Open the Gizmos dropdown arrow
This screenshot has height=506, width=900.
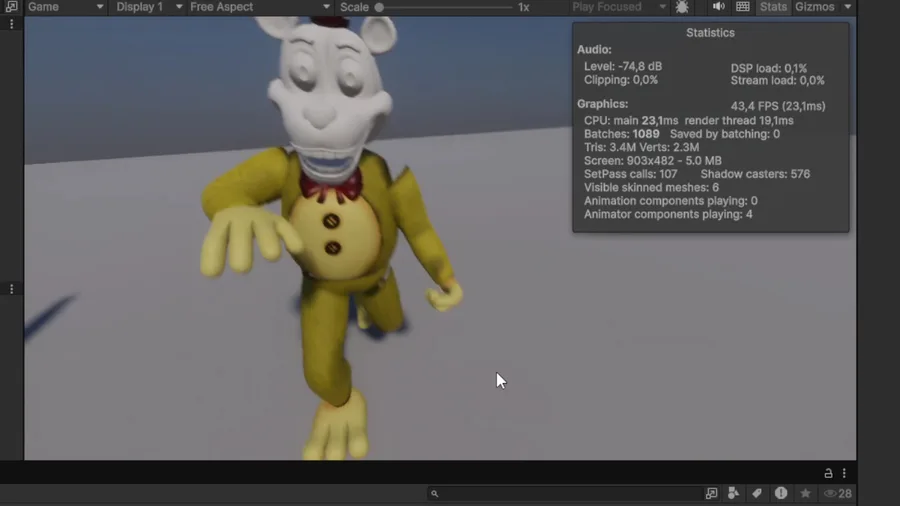[848, 7]
